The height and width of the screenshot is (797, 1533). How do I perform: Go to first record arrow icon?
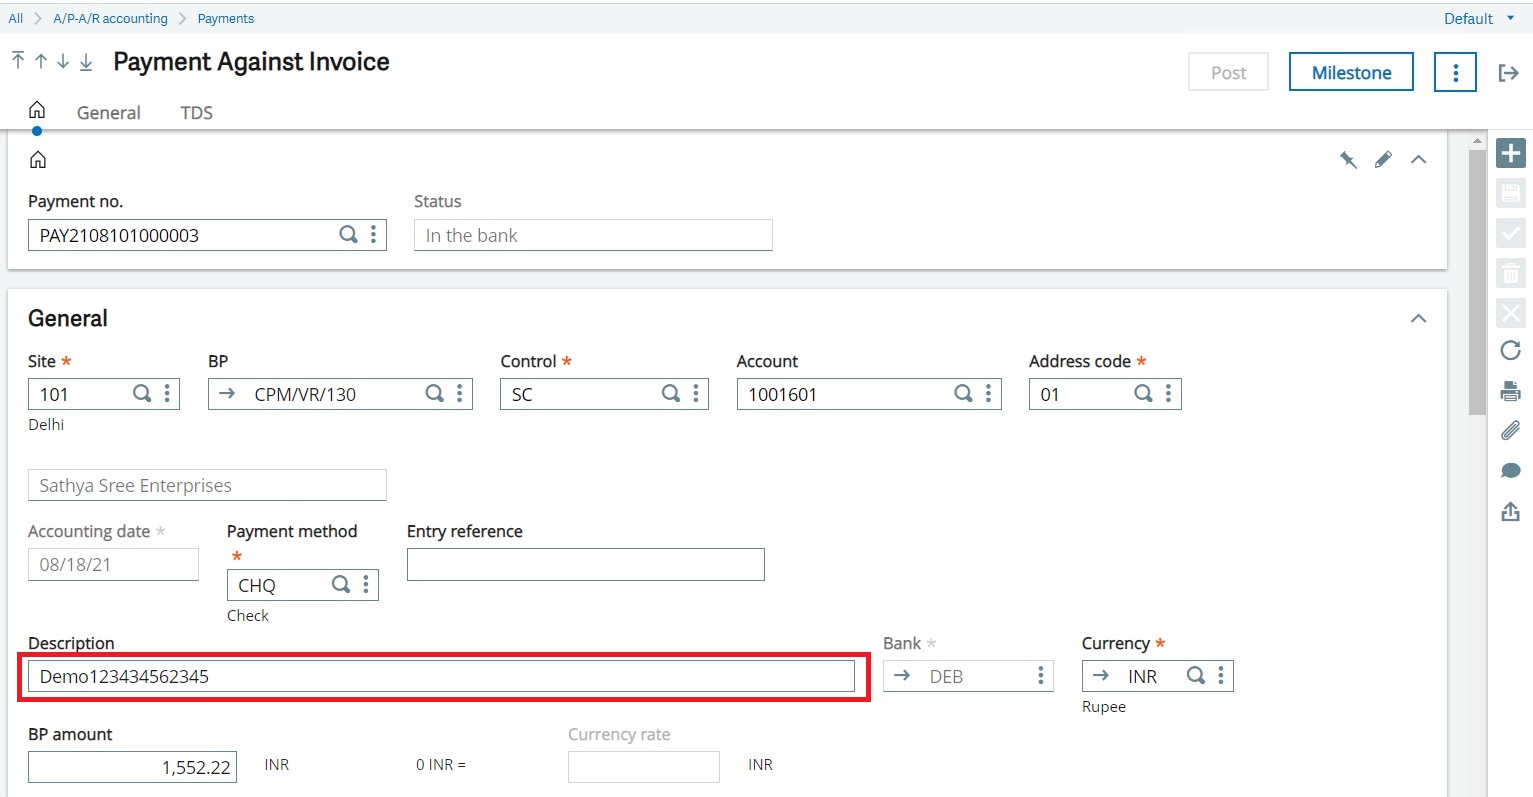(18, 61)
